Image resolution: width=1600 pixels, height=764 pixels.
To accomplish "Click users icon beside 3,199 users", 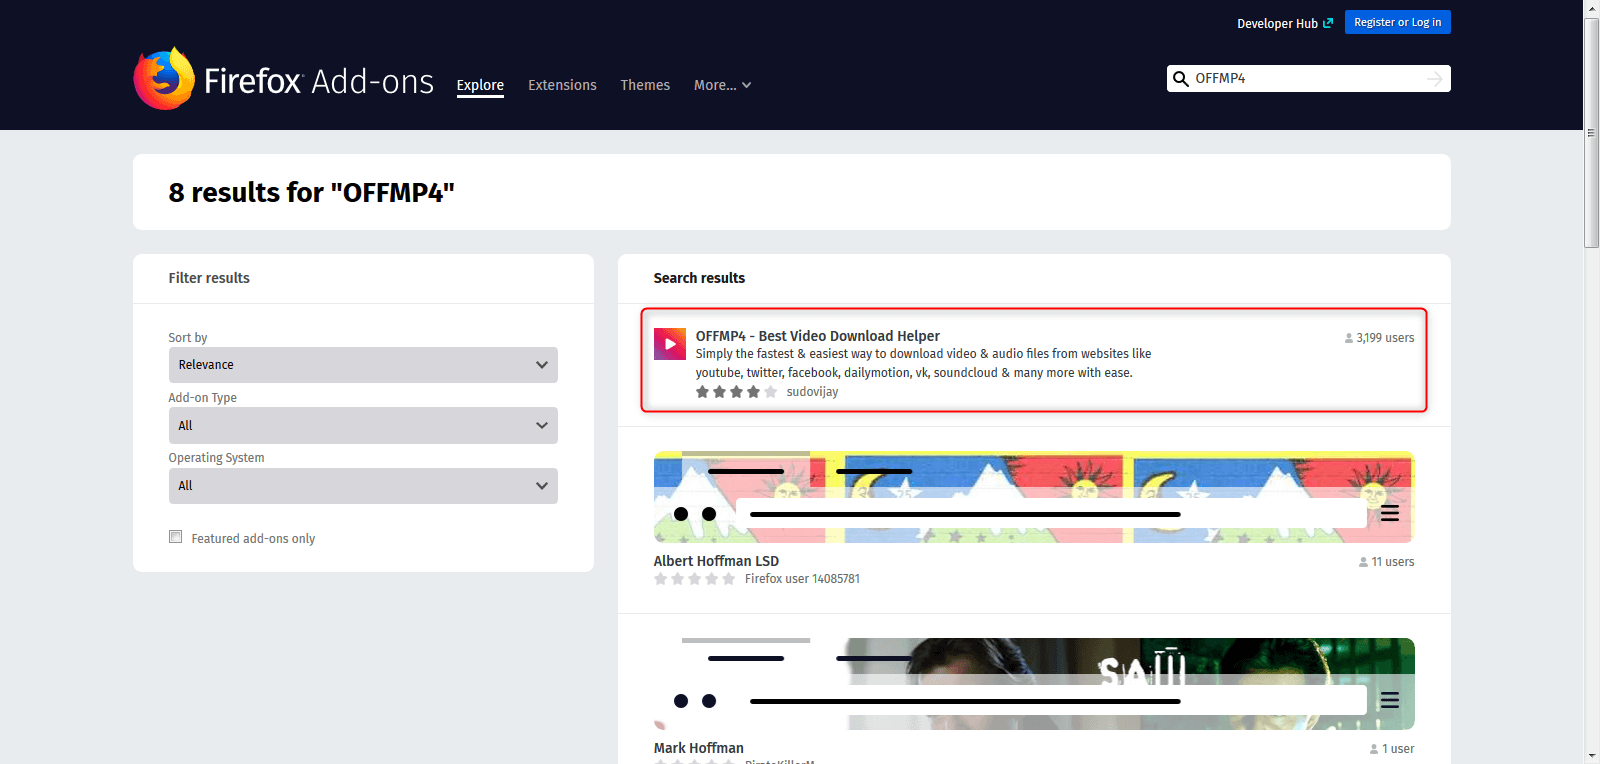I will 1349,338.
